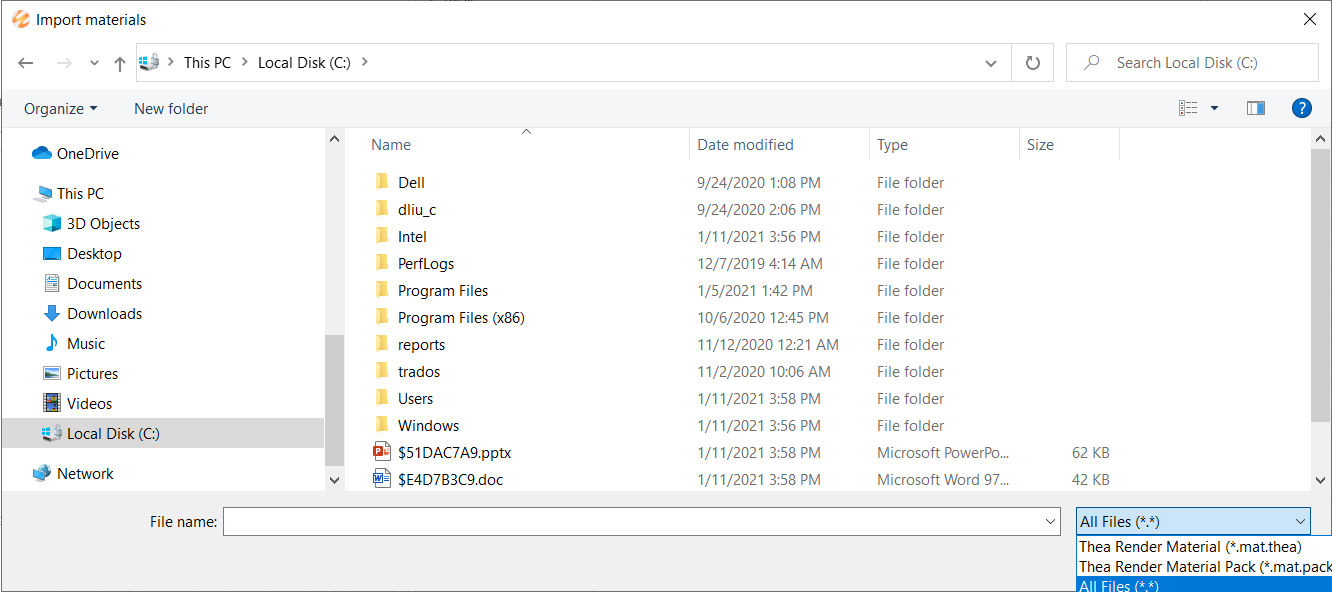Open the Recent locations dropdown arrow
1332x592 pixels.
click(x=94, y=63)
